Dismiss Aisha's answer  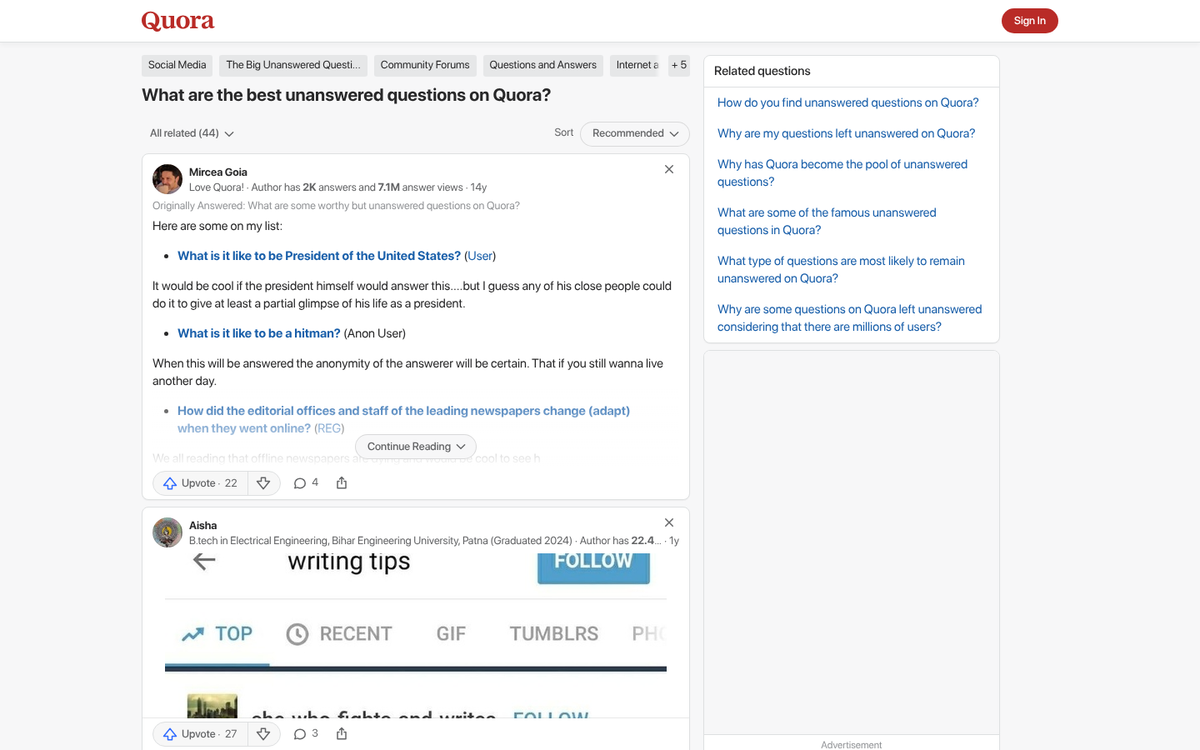669,522
